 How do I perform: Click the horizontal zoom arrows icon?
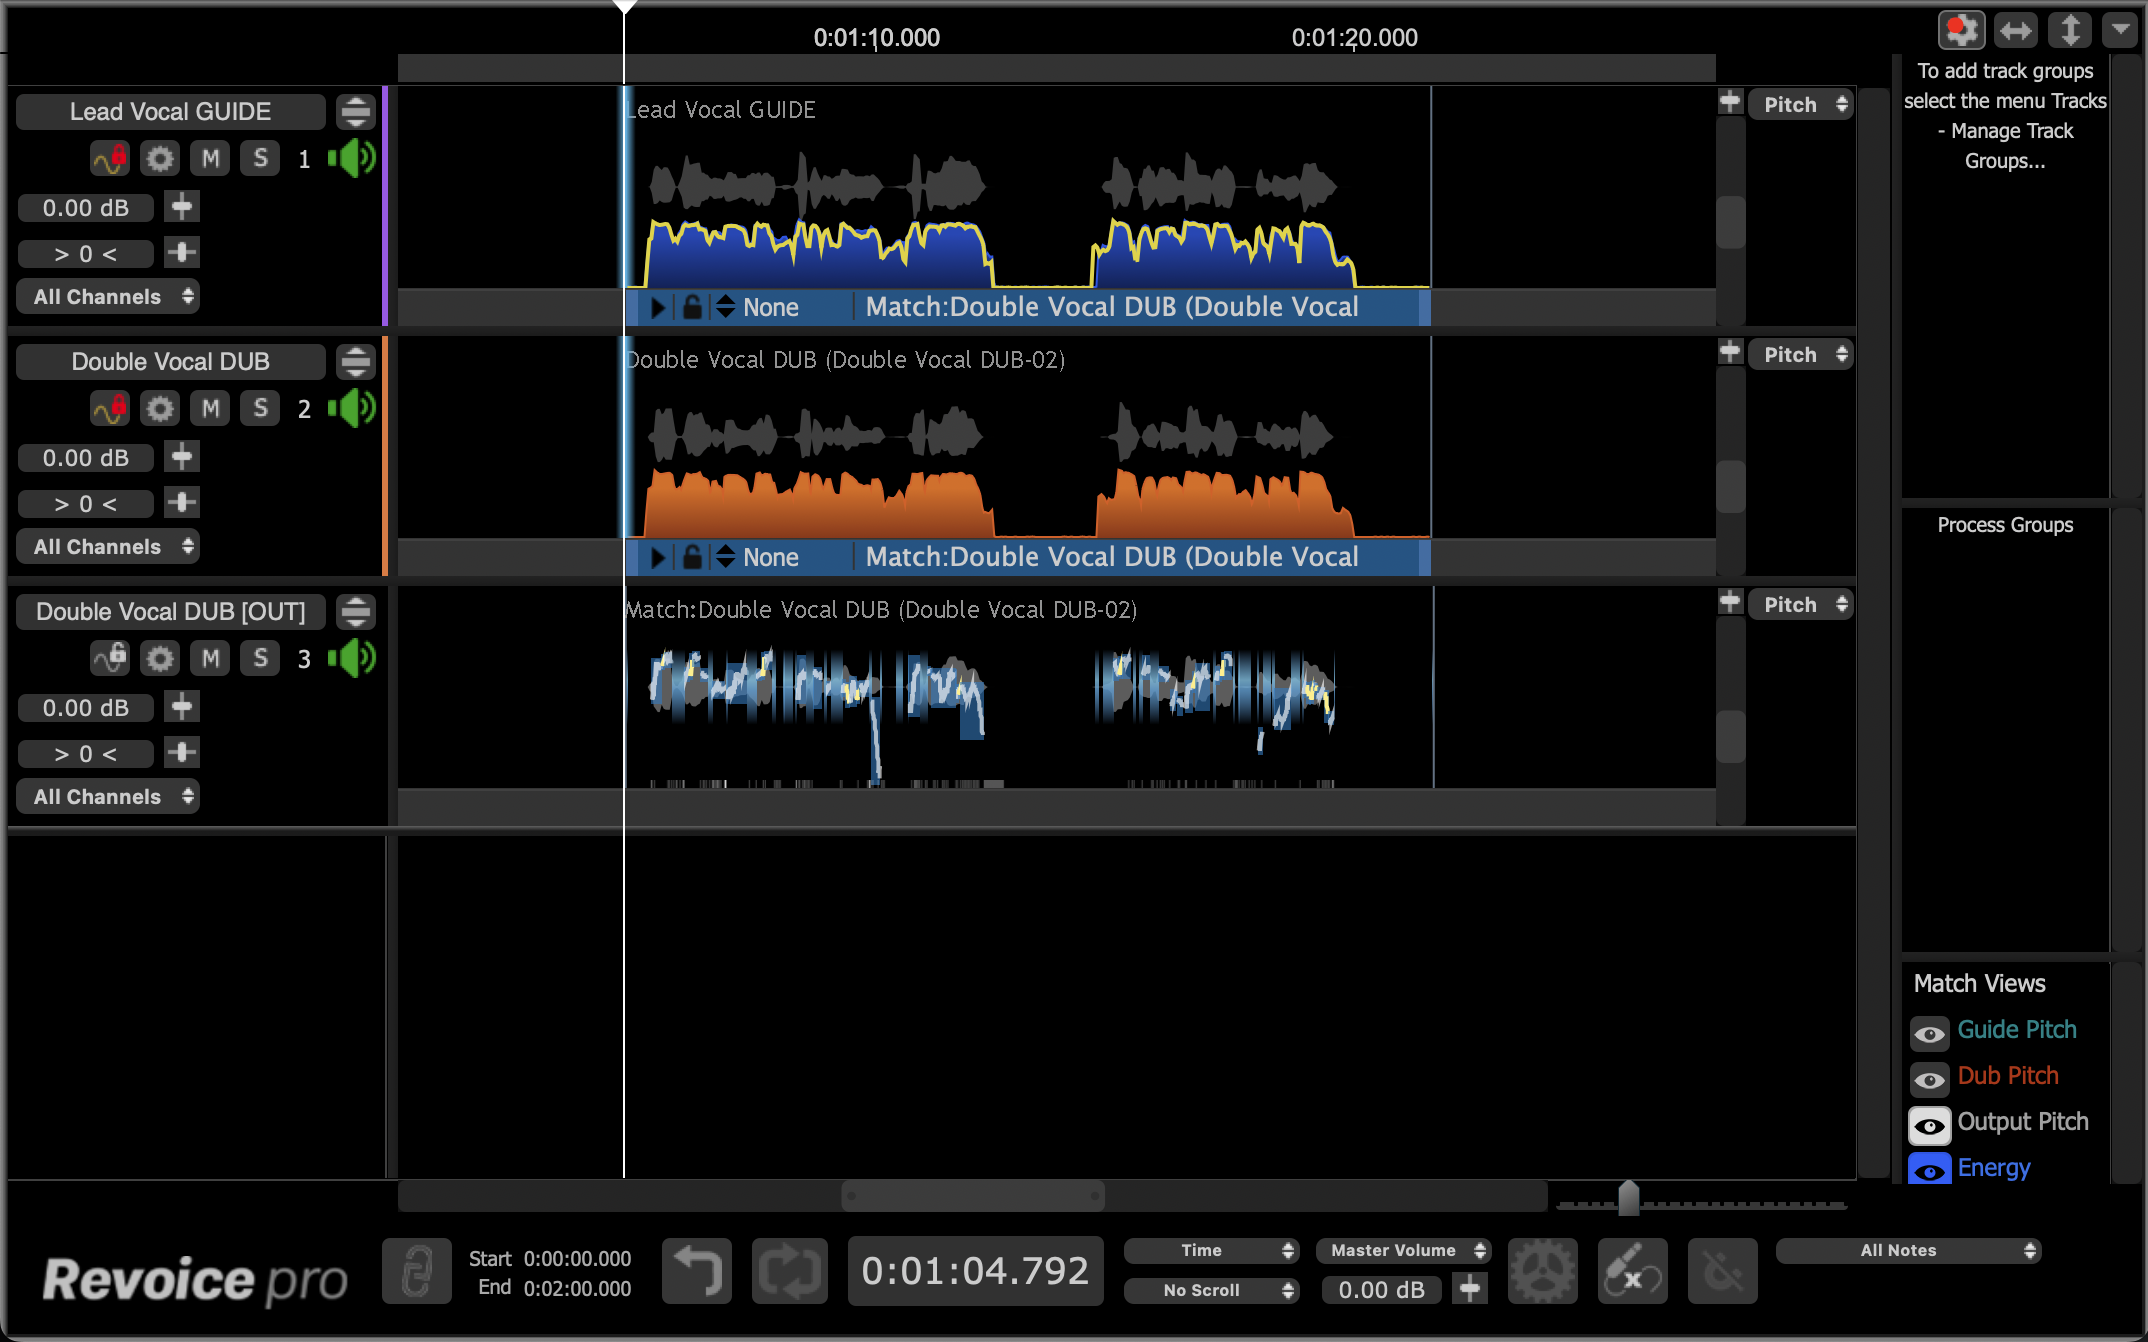coord(2015,30)
